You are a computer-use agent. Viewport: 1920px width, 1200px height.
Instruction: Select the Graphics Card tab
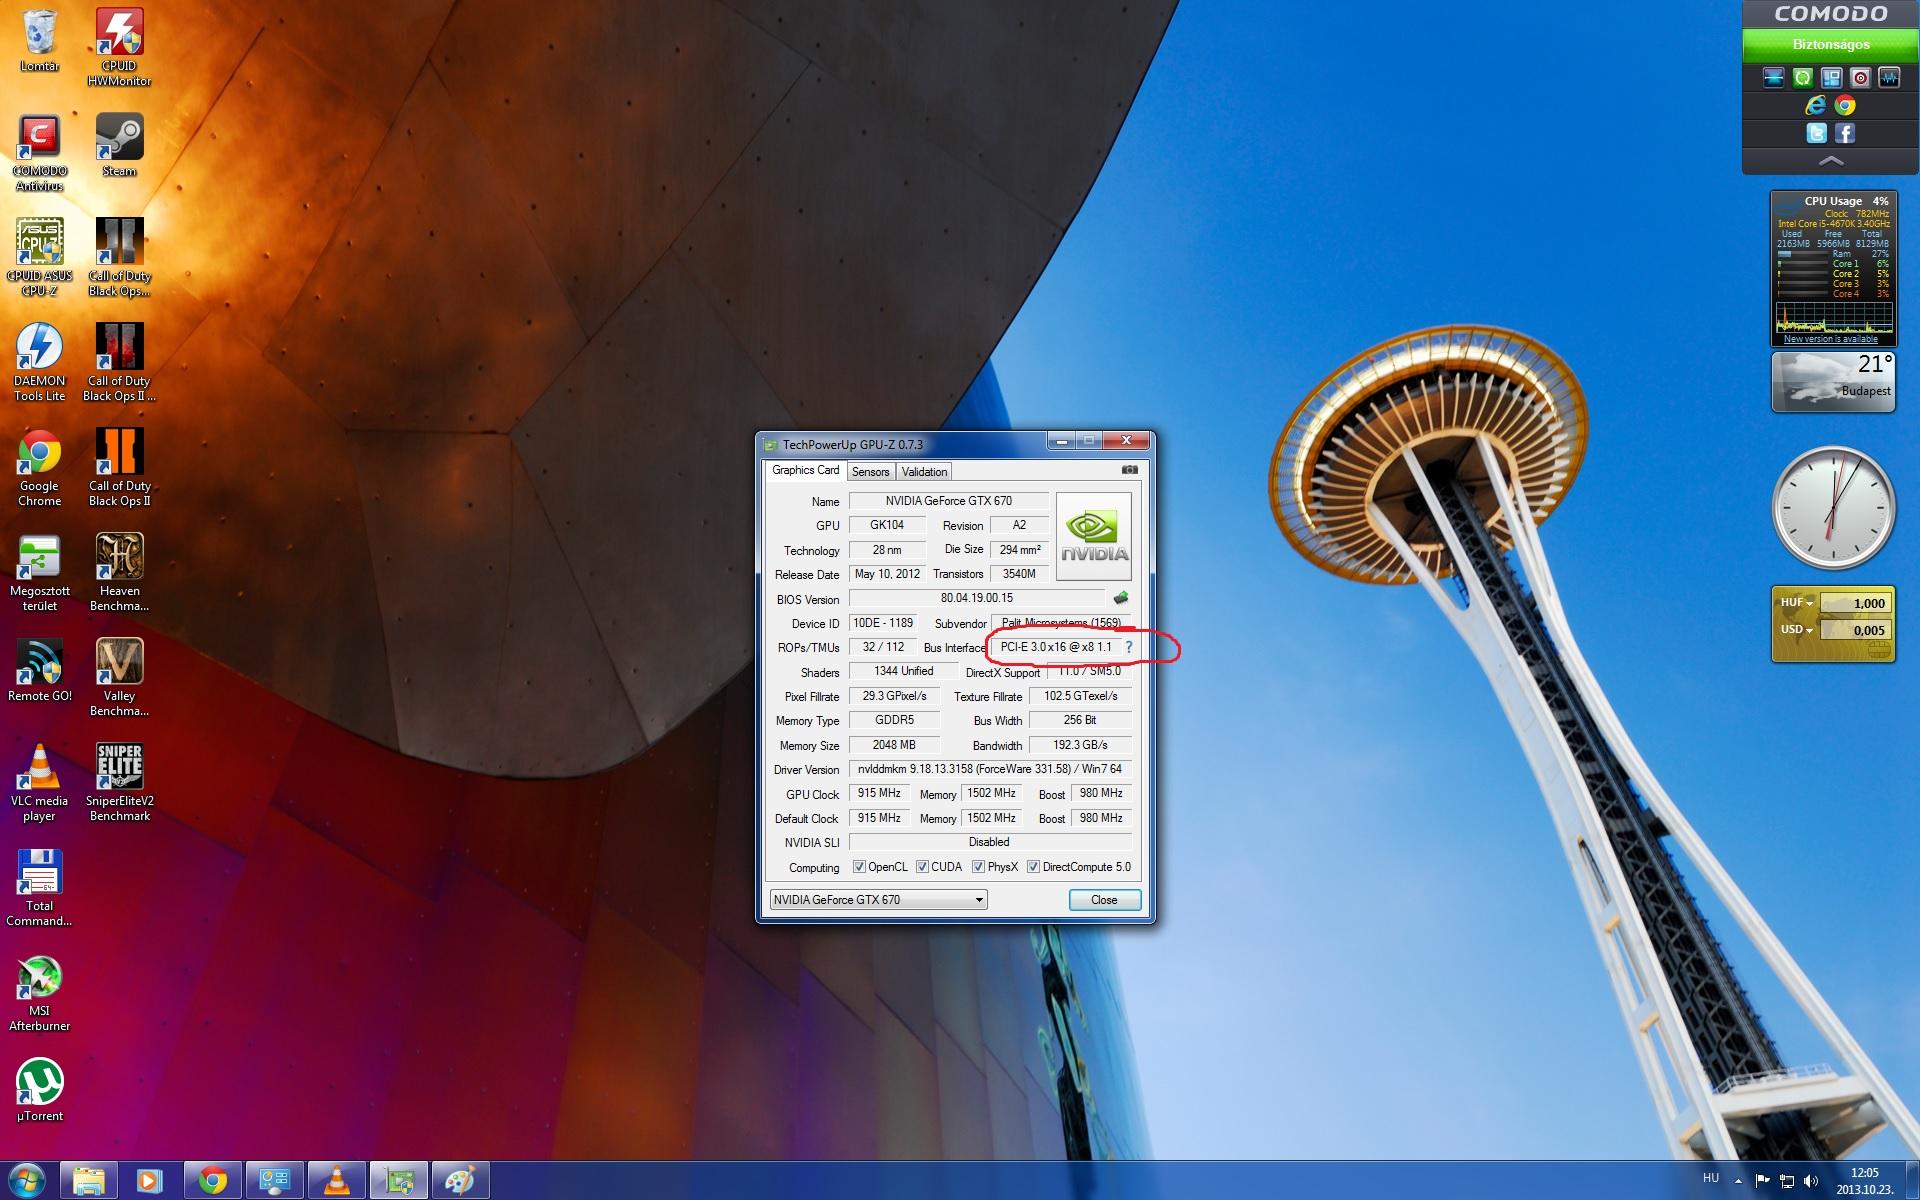click(x=806, y=470)
